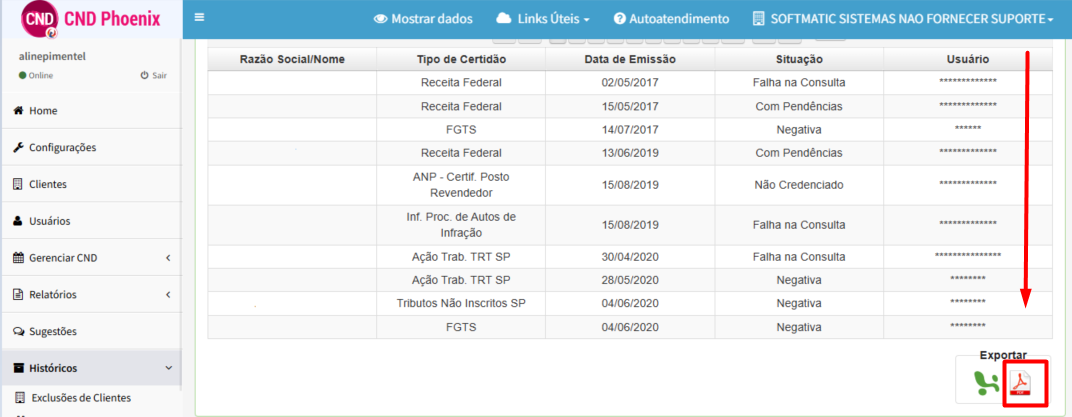Expand the Gerenciar CND submenu
The height and width of the screenshot is (417, 1072).
pos(91,258)
